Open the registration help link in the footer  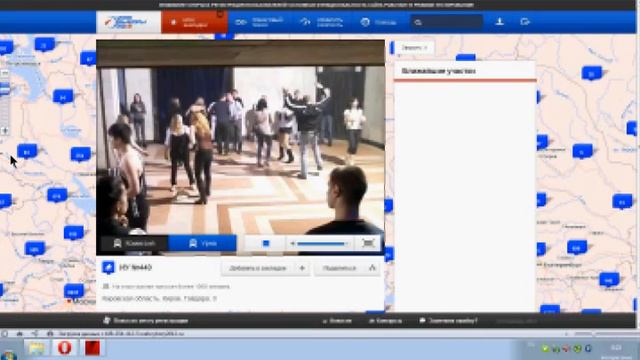click(146, 321)
